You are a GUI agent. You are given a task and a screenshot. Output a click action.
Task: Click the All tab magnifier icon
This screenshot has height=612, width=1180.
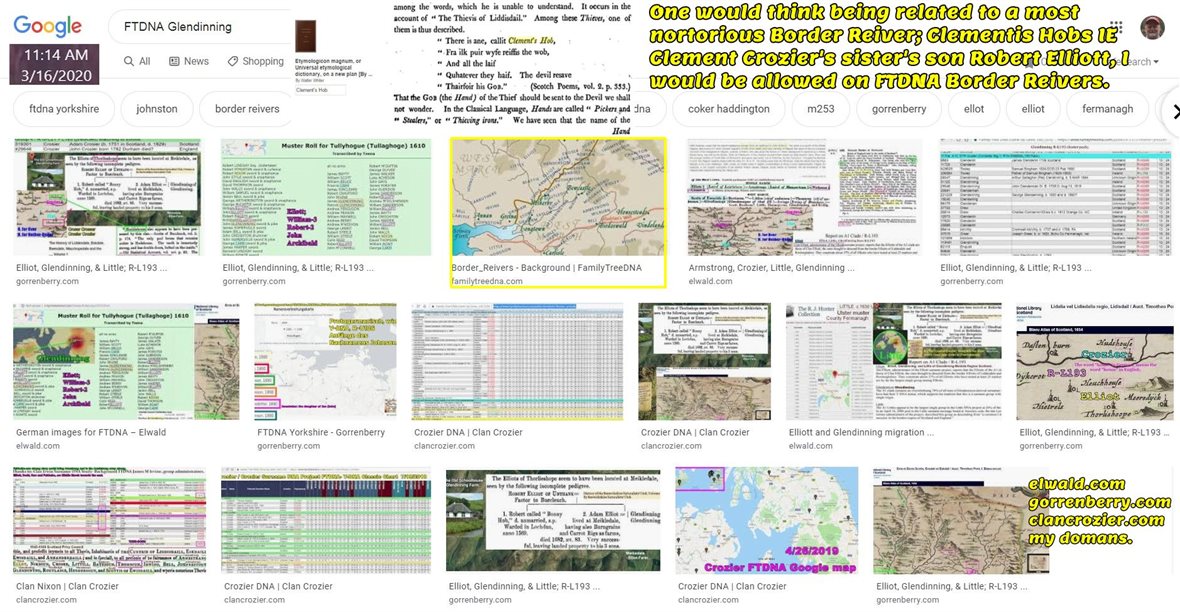pos(129,61)
